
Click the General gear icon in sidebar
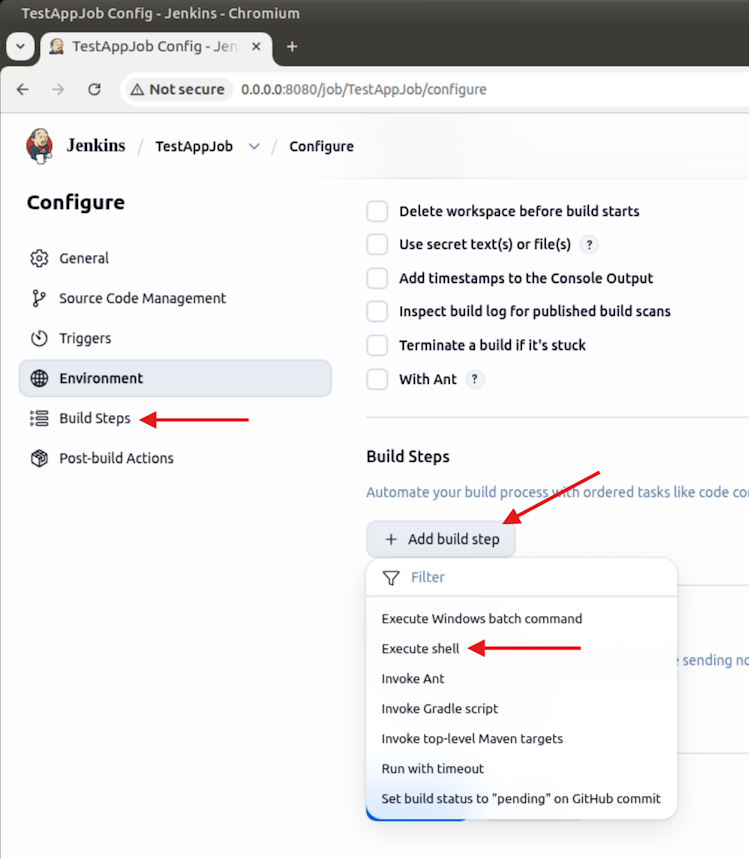click(x=39, y=258)
